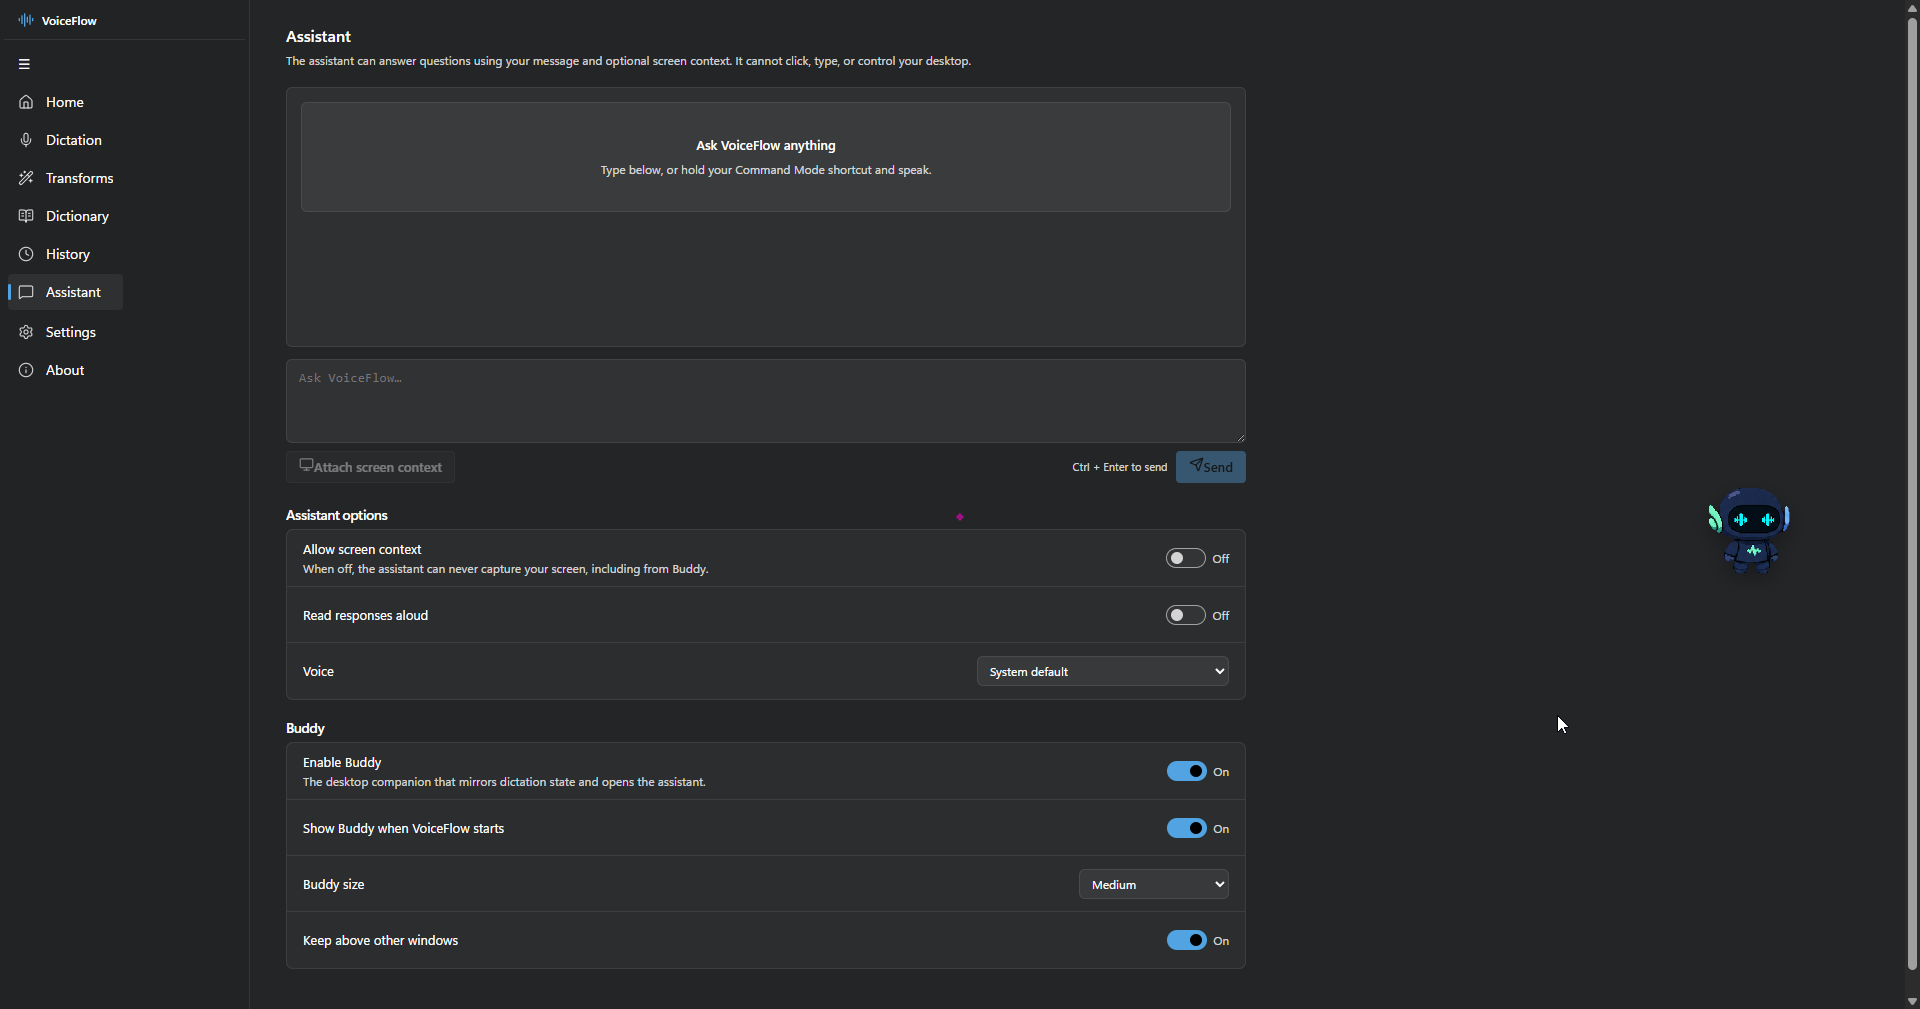Click the 'Assistant options' heading
The height and width of the screenshot is (1009, 1920).
pos(337,515)
